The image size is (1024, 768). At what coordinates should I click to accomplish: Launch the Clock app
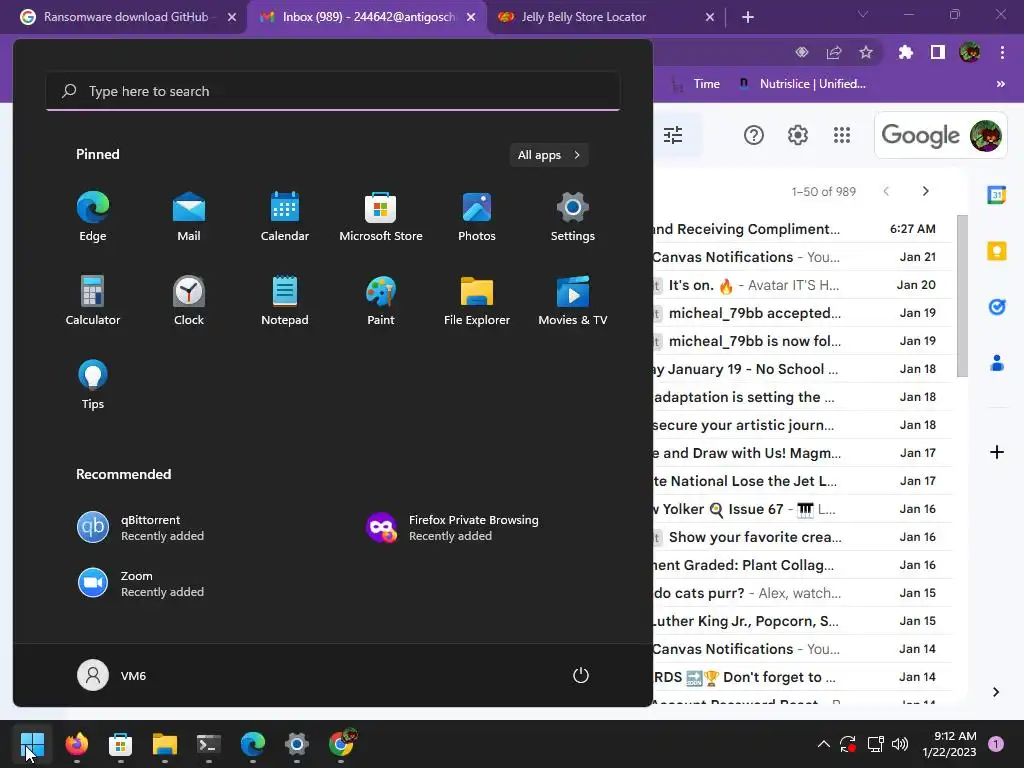(x=189, y=300)
